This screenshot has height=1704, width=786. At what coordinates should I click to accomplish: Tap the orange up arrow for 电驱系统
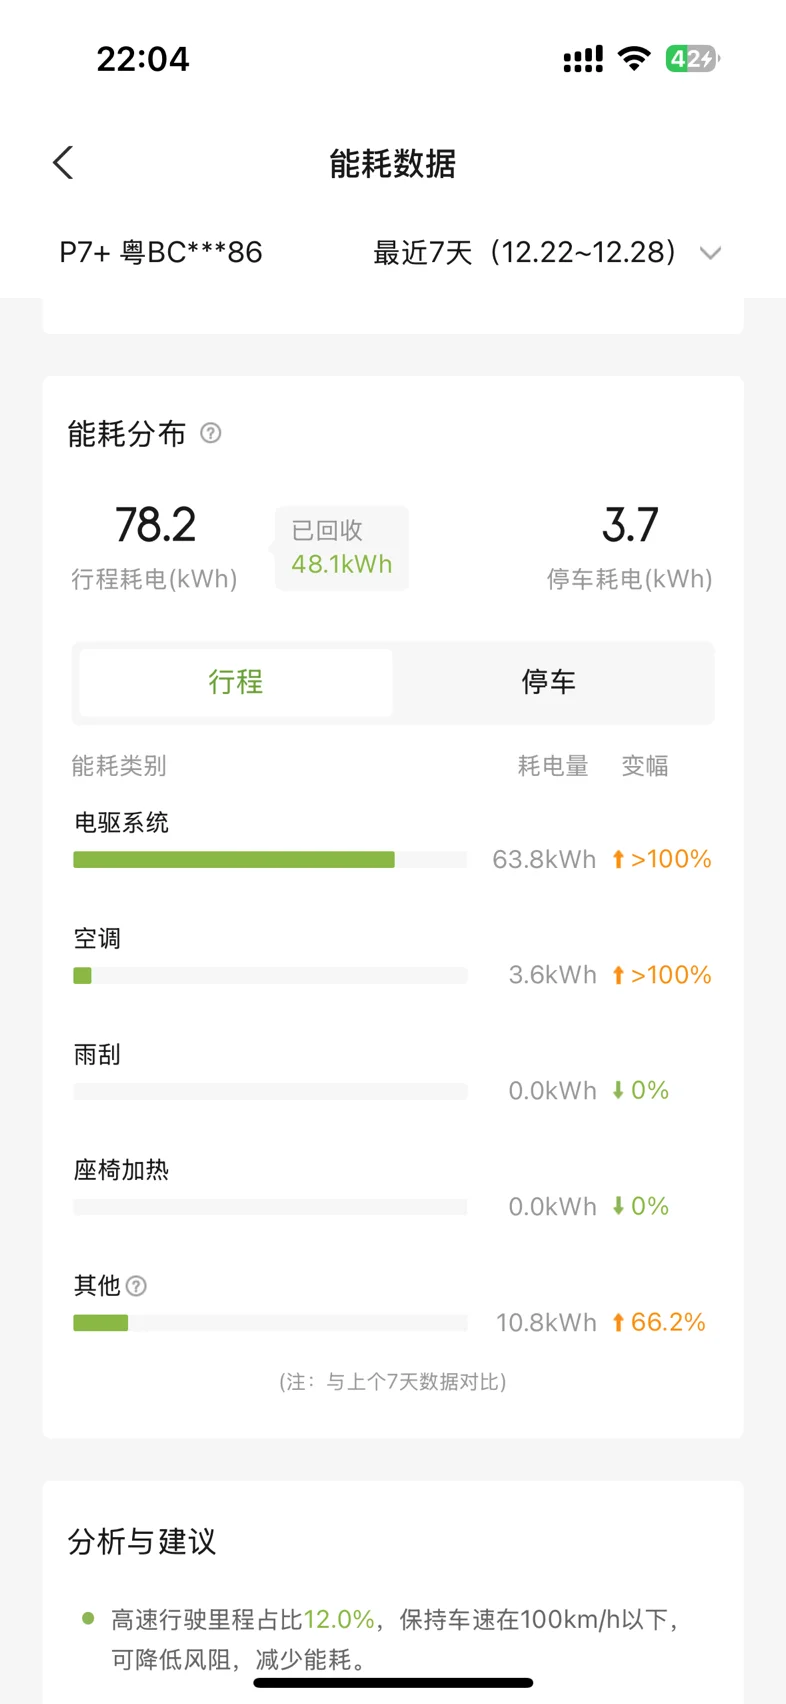tap(618, 859)
